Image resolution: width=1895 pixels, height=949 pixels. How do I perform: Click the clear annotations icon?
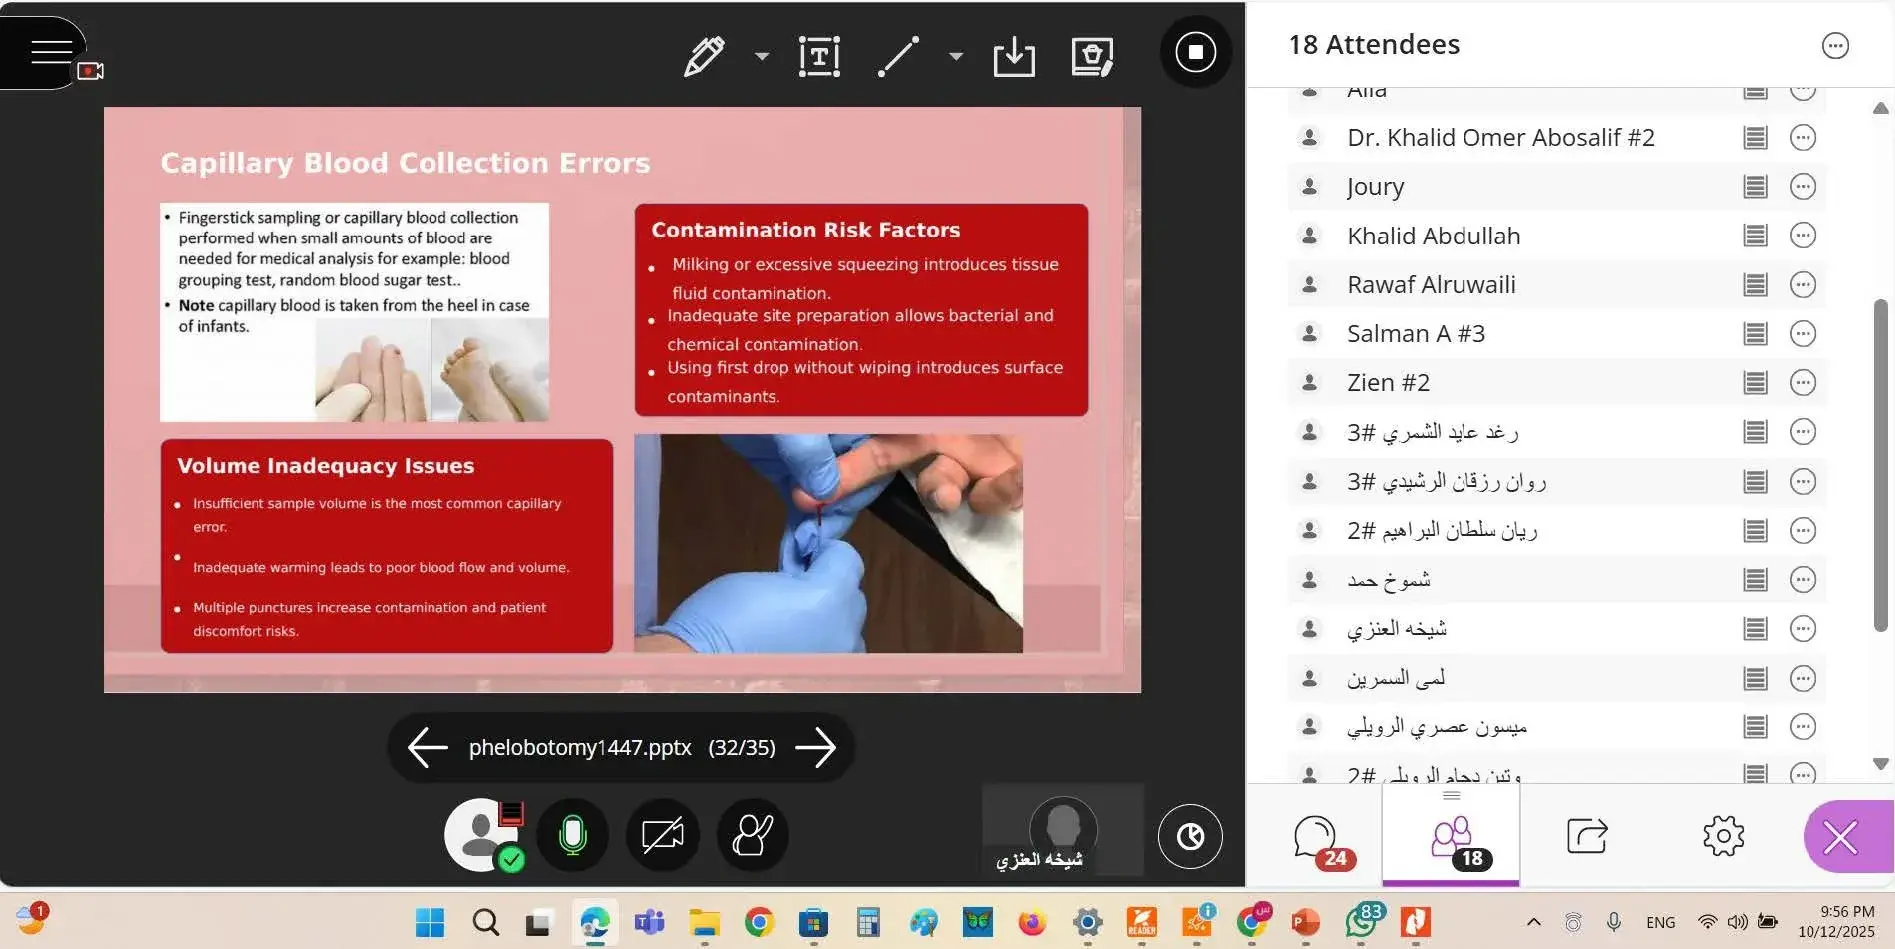[1092, 56]
